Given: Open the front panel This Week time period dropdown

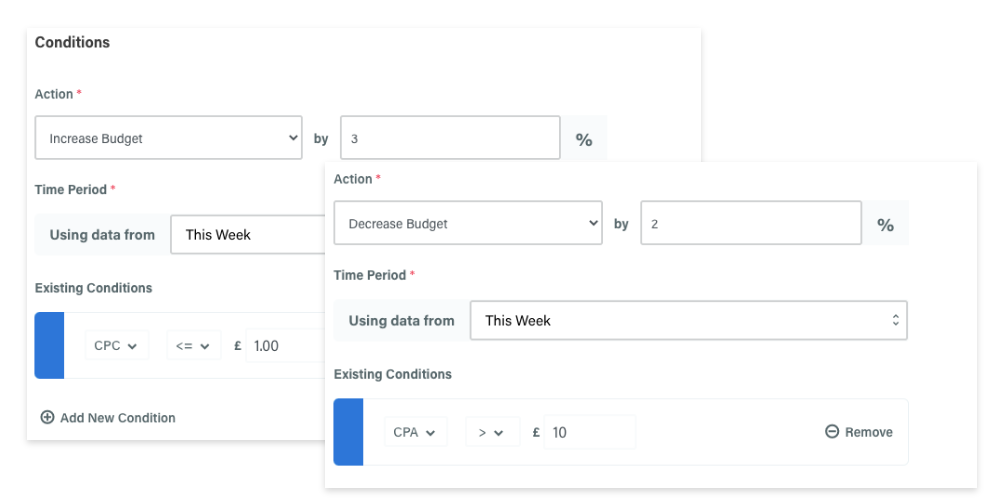Looking at the screenshot, I should (x=689, y=320).
